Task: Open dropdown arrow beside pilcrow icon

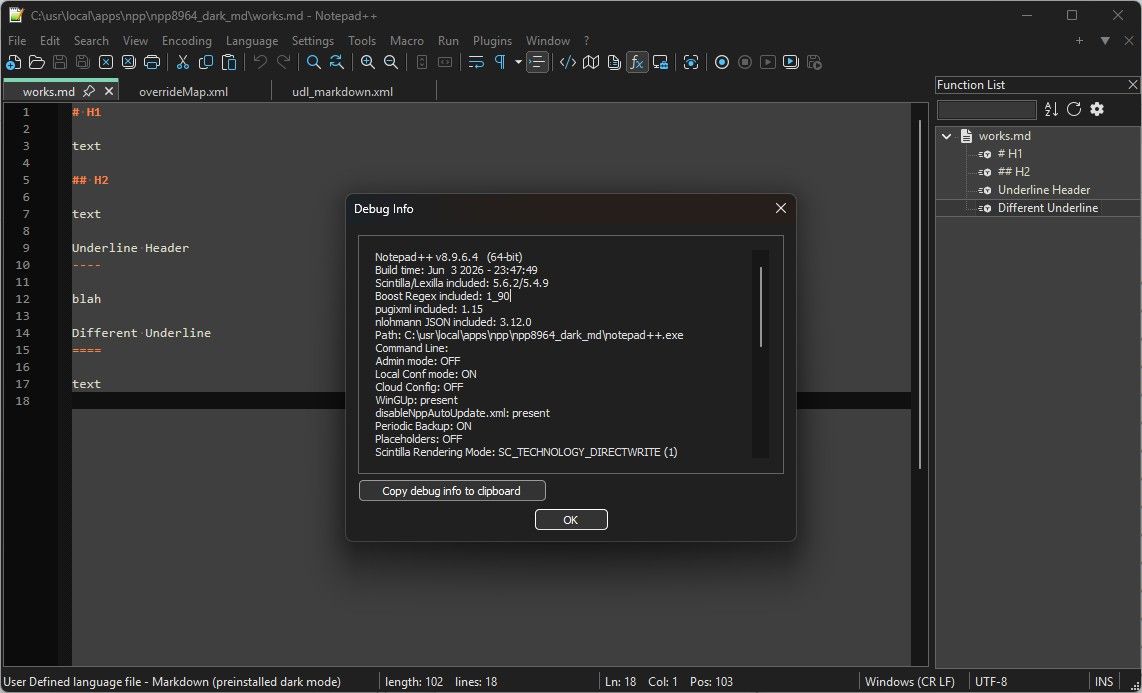Action: (519, 63)
